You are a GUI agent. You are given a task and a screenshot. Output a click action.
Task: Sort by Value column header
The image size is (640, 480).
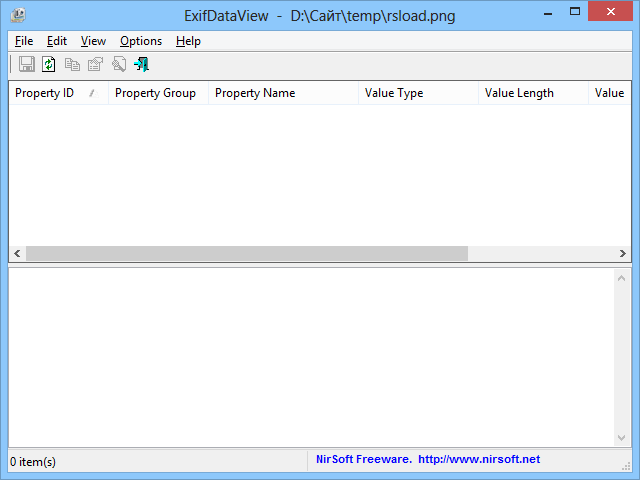pyautogui.click(x=610, y=93)
